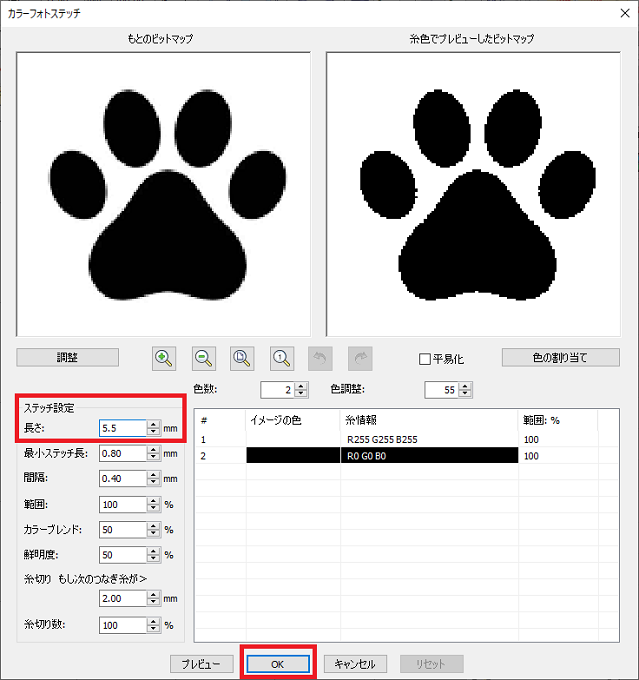Click the 長さ field showing 5.5
The width and height of the screenshot is (639, 680).
[123, 428]
